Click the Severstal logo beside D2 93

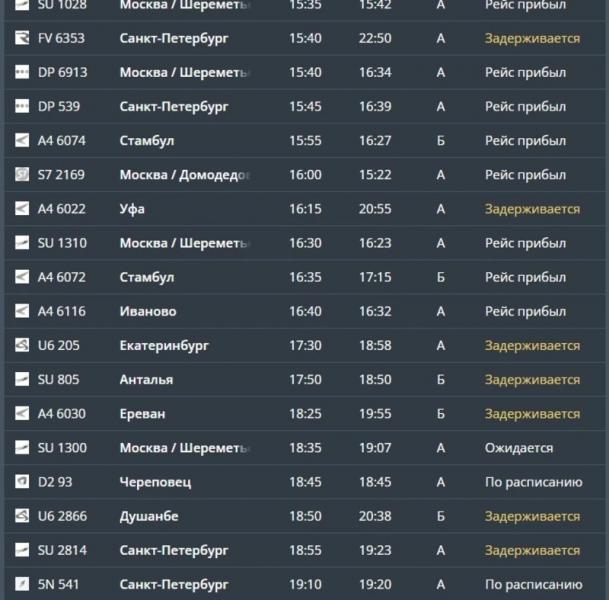pos(22,482)
